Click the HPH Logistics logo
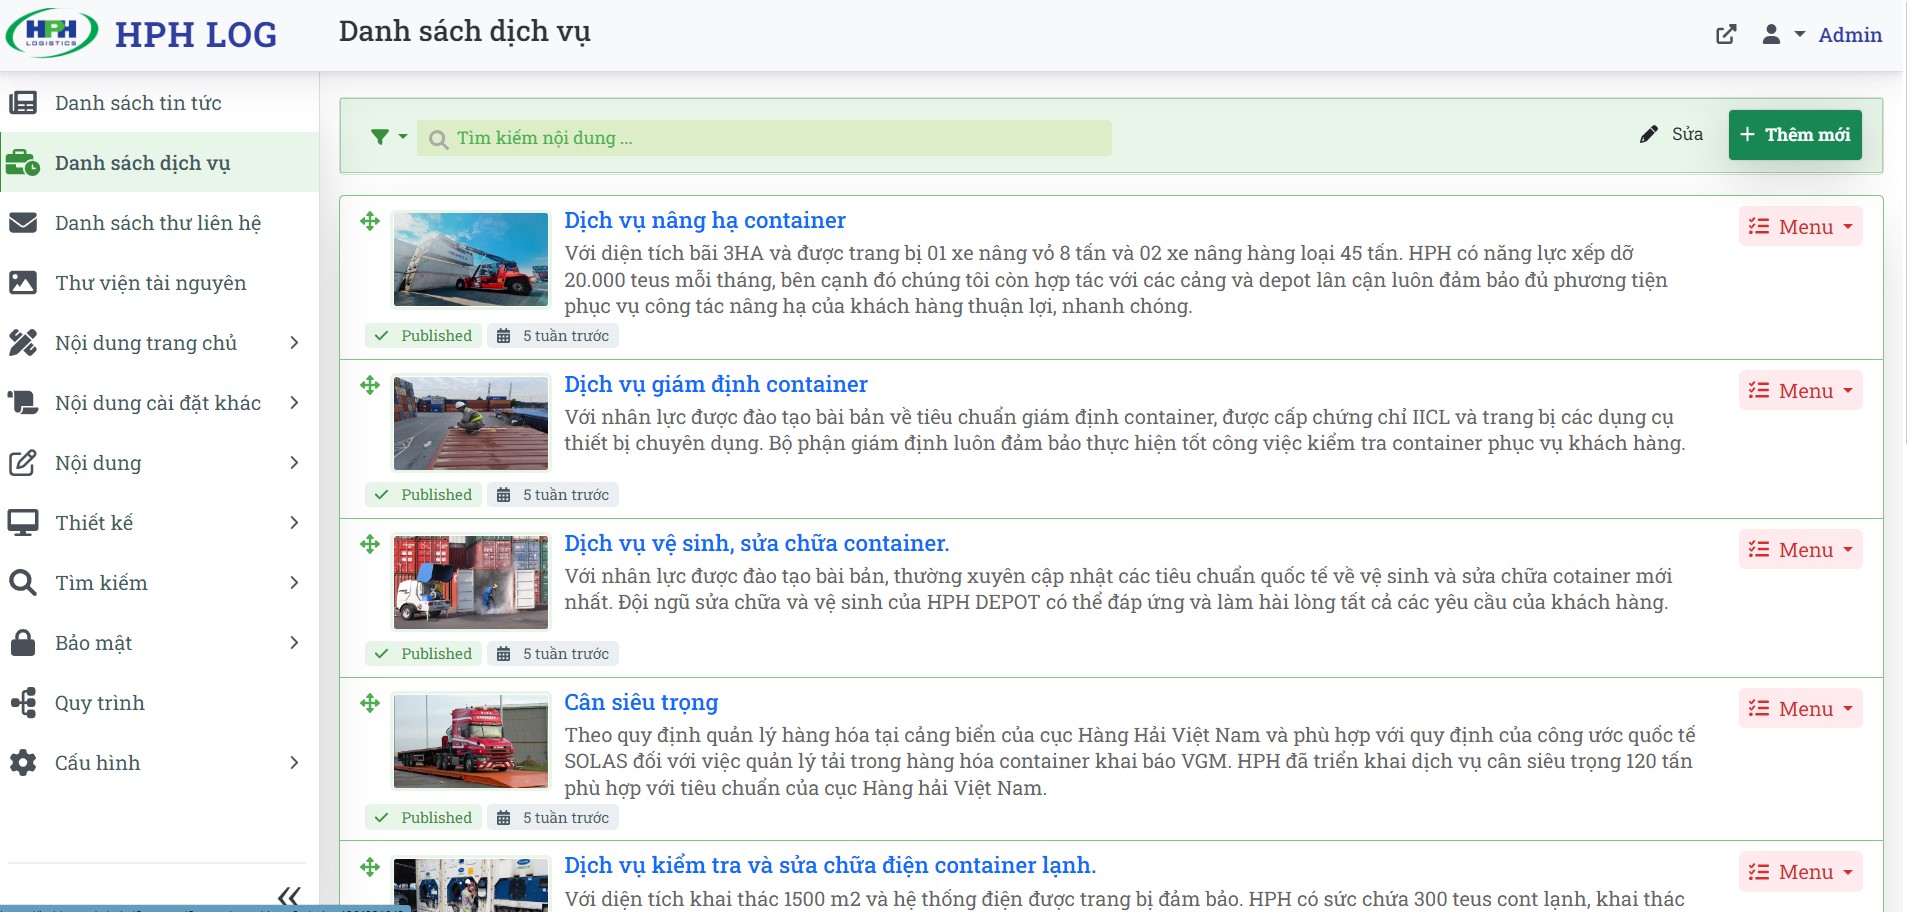Viewport: 1907px width, 912px height. click(x=52, y=33)
